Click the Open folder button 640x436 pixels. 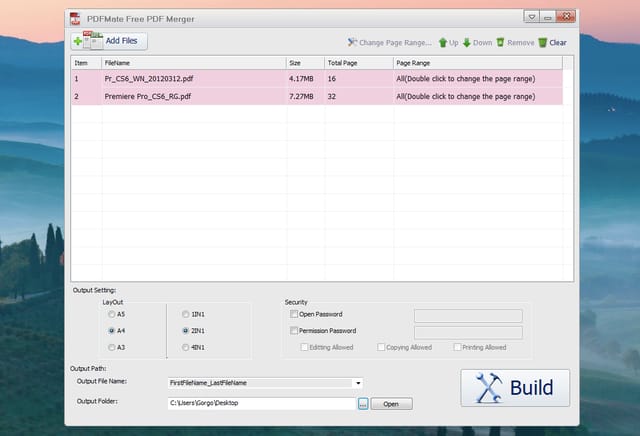pos(391,404)
